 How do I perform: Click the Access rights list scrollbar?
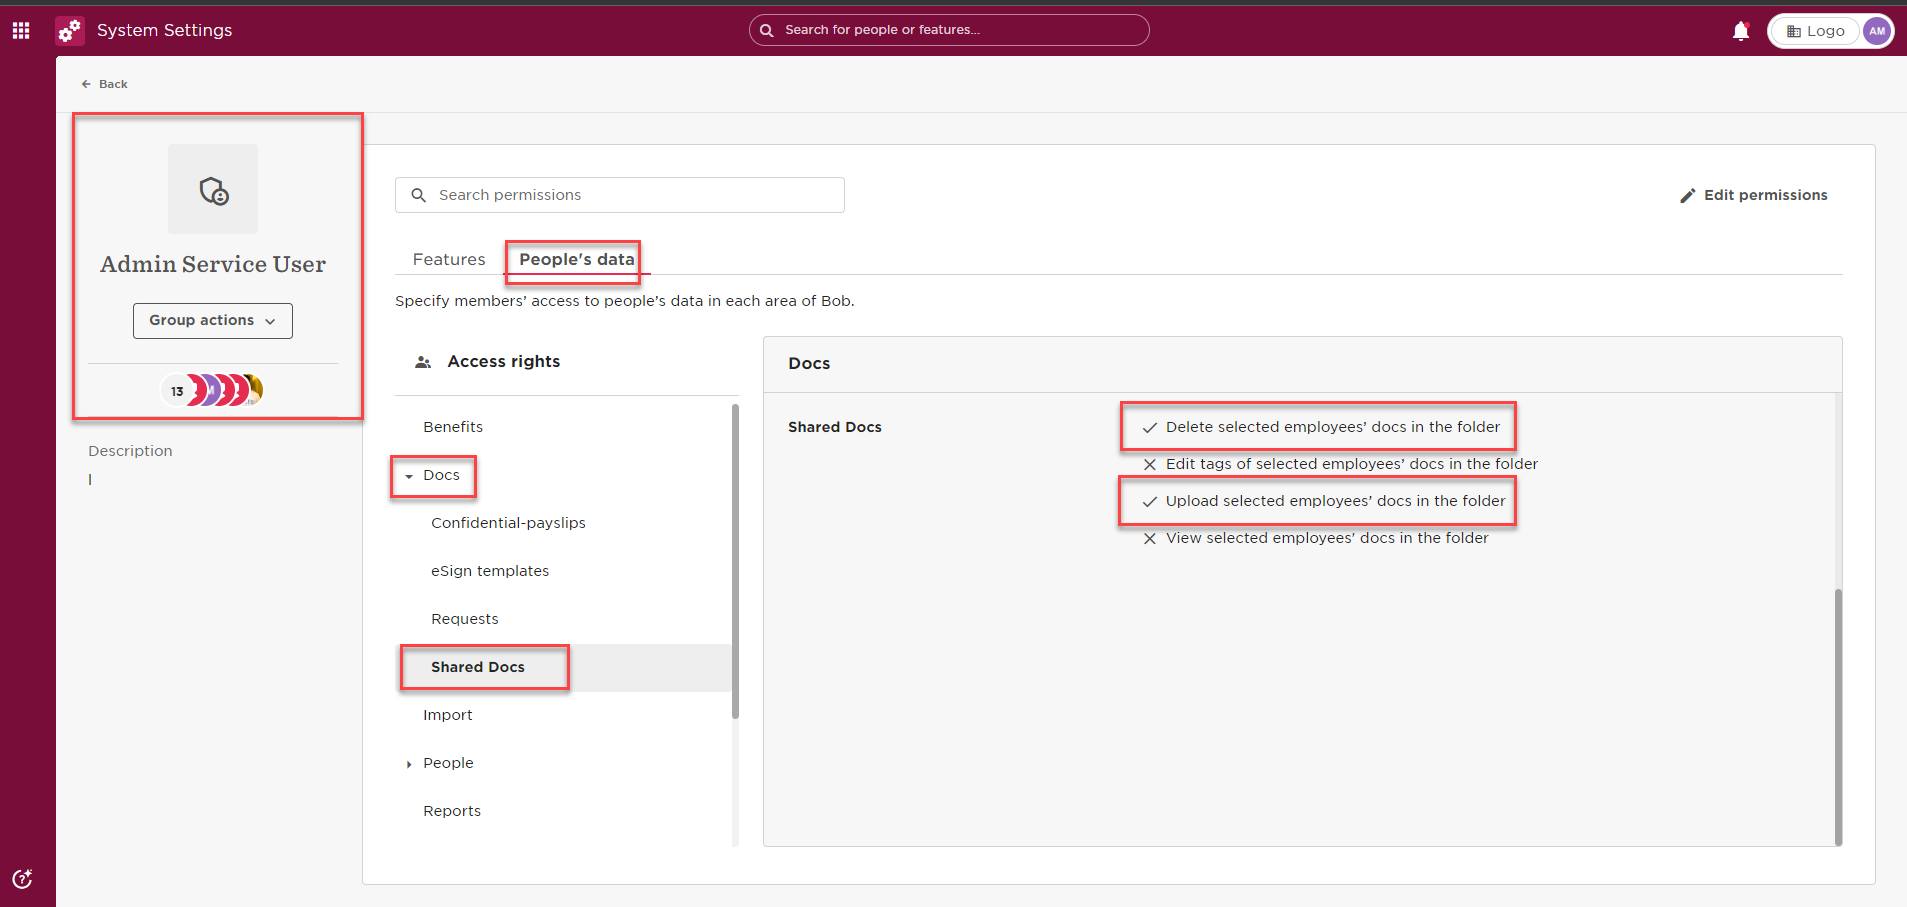735,560
